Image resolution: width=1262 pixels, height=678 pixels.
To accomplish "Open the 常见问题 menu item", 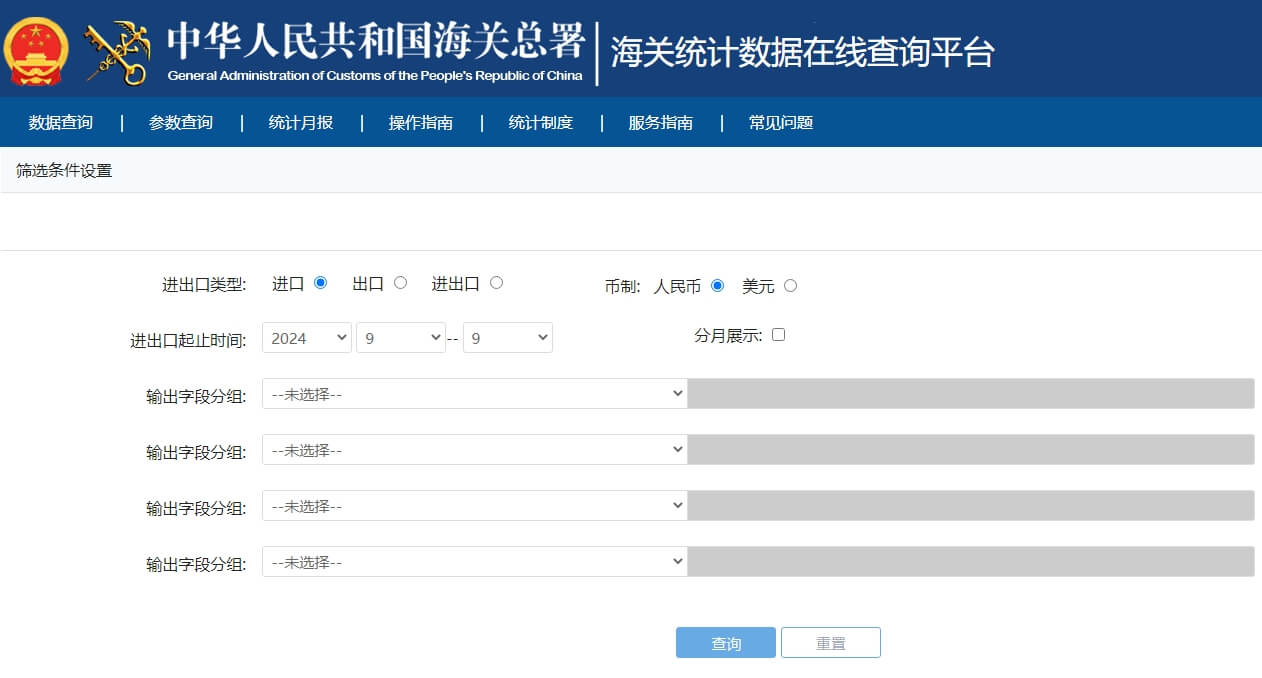I will [x=781, y=123].
